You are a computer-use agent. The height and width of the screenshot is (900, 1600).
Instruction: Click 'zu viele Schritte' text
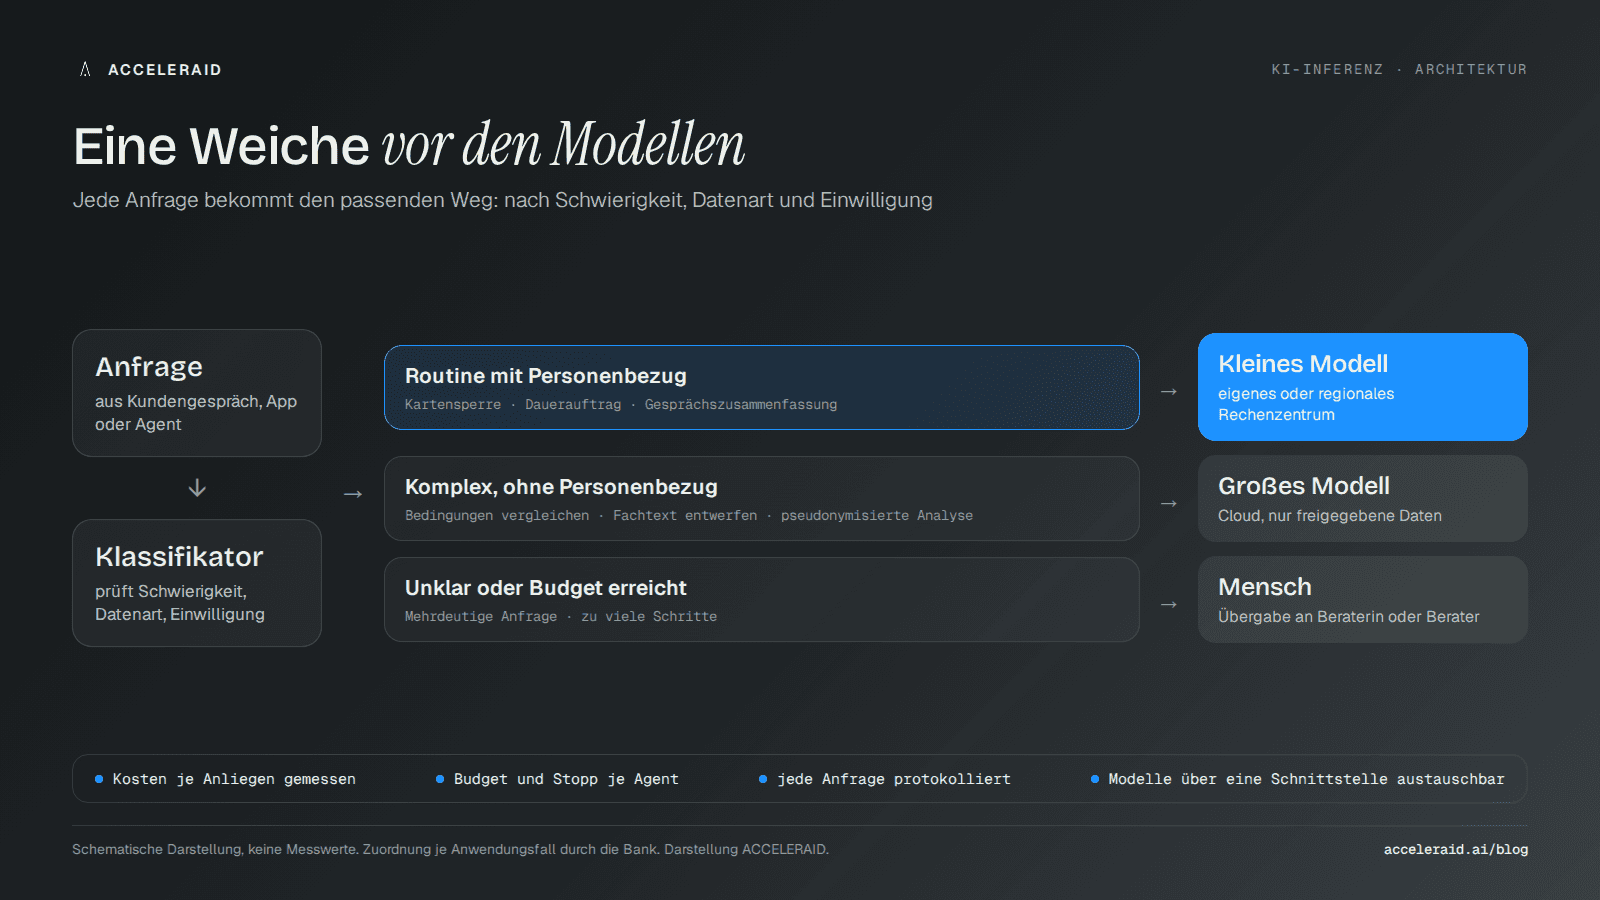click(649, 617)
